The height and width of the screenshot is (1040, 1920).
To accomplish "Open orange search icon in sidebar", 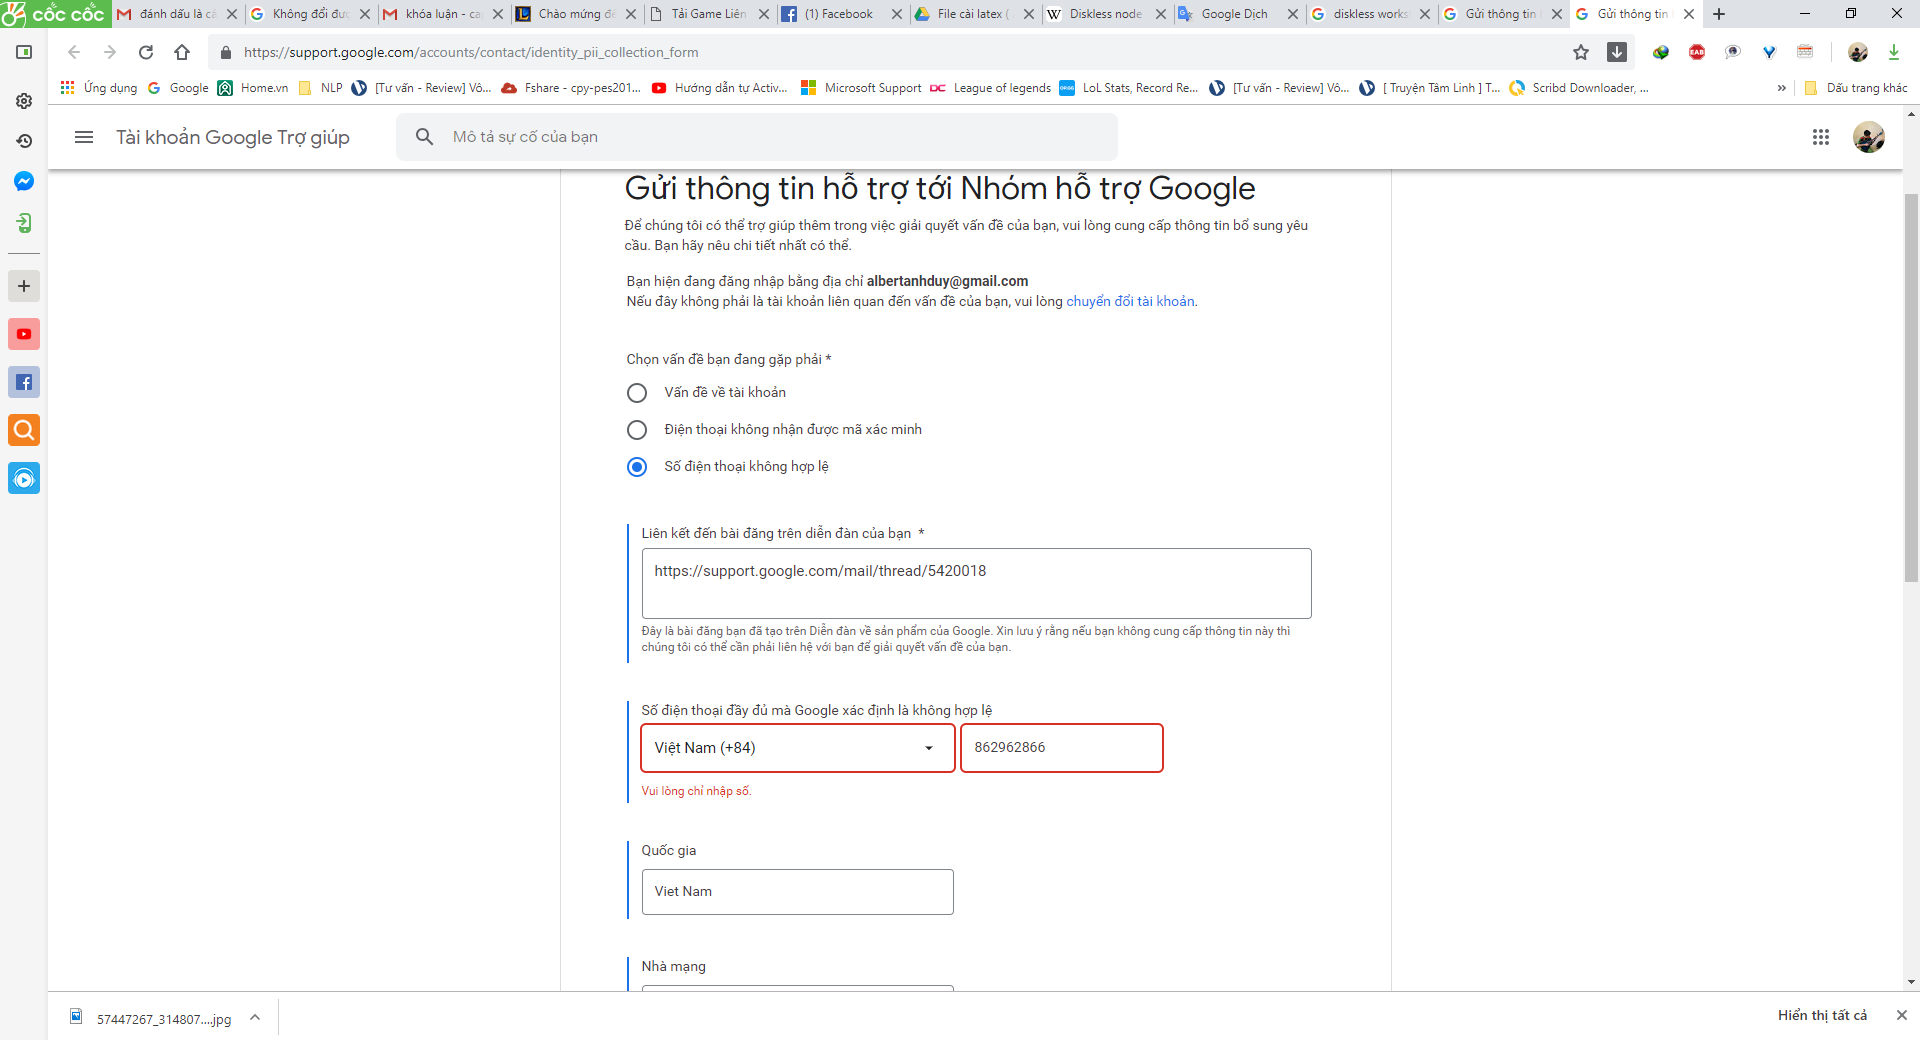I will 24,430.
